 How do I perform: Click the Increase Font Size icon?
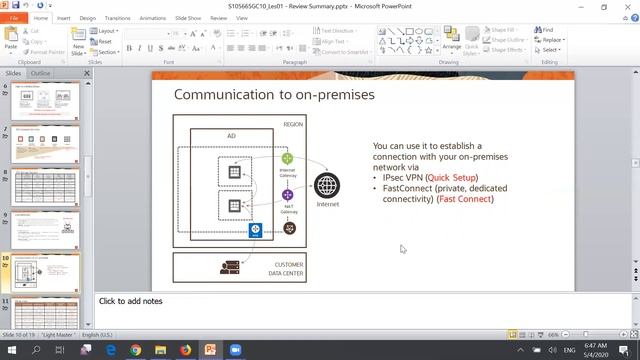(193, 34)
